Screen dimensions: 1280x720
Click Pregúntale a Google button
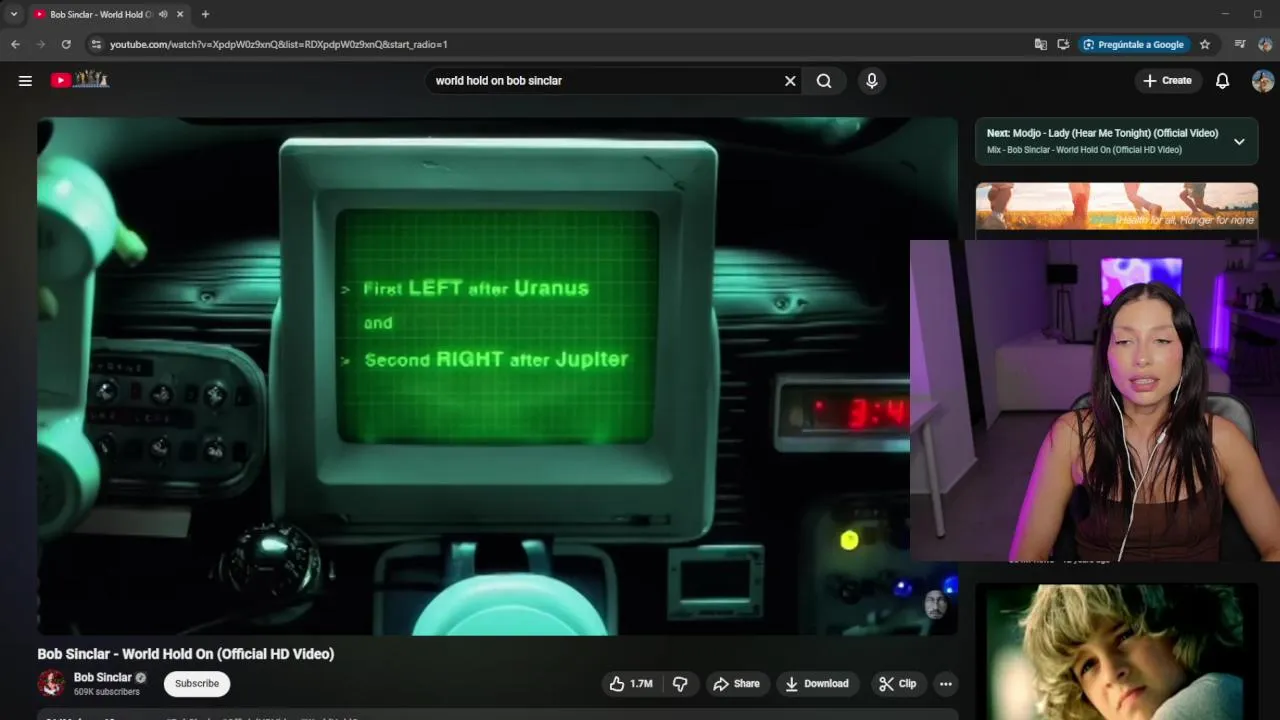click(1134, 44)
